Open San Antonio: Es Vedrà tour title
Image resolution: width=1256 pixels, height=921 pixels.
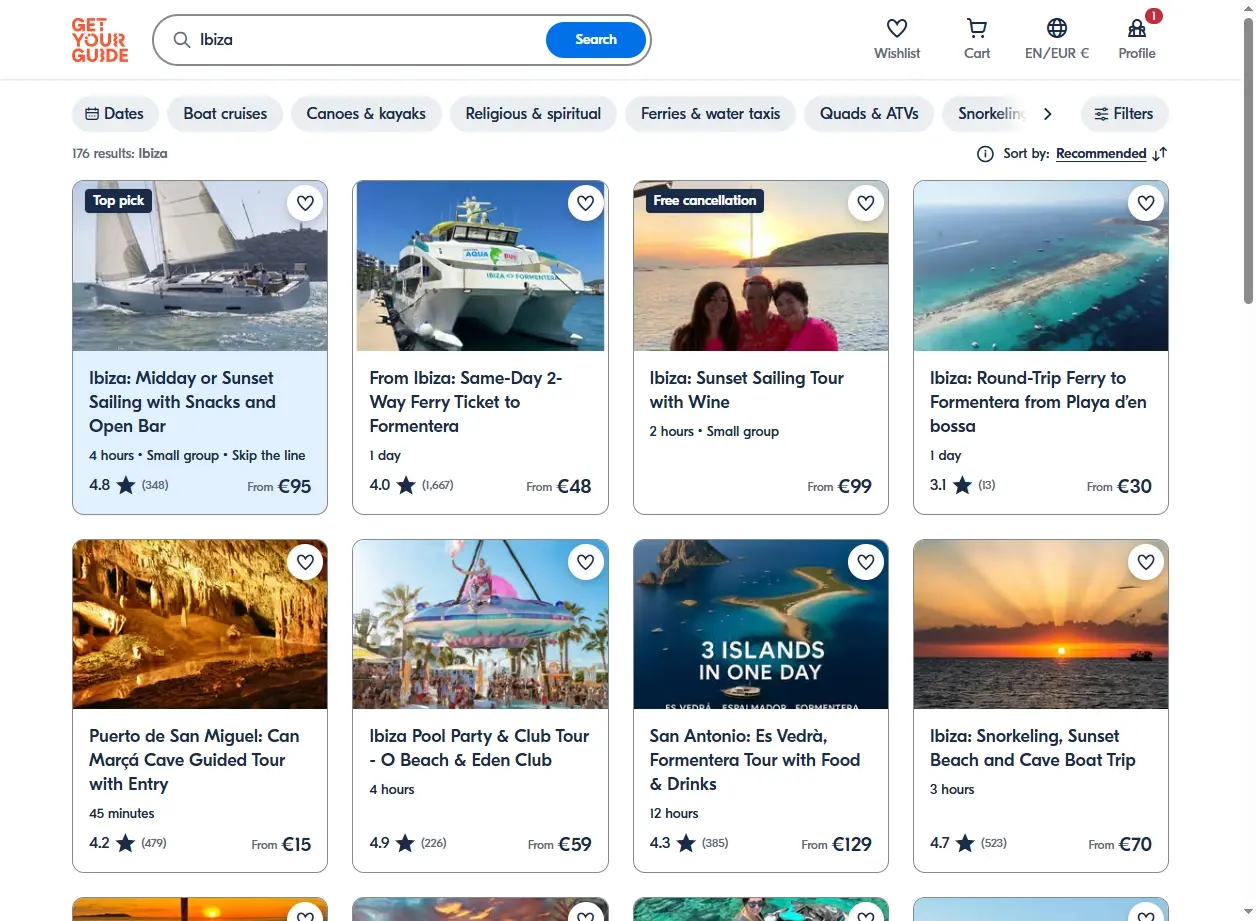(x=755, y=760)
